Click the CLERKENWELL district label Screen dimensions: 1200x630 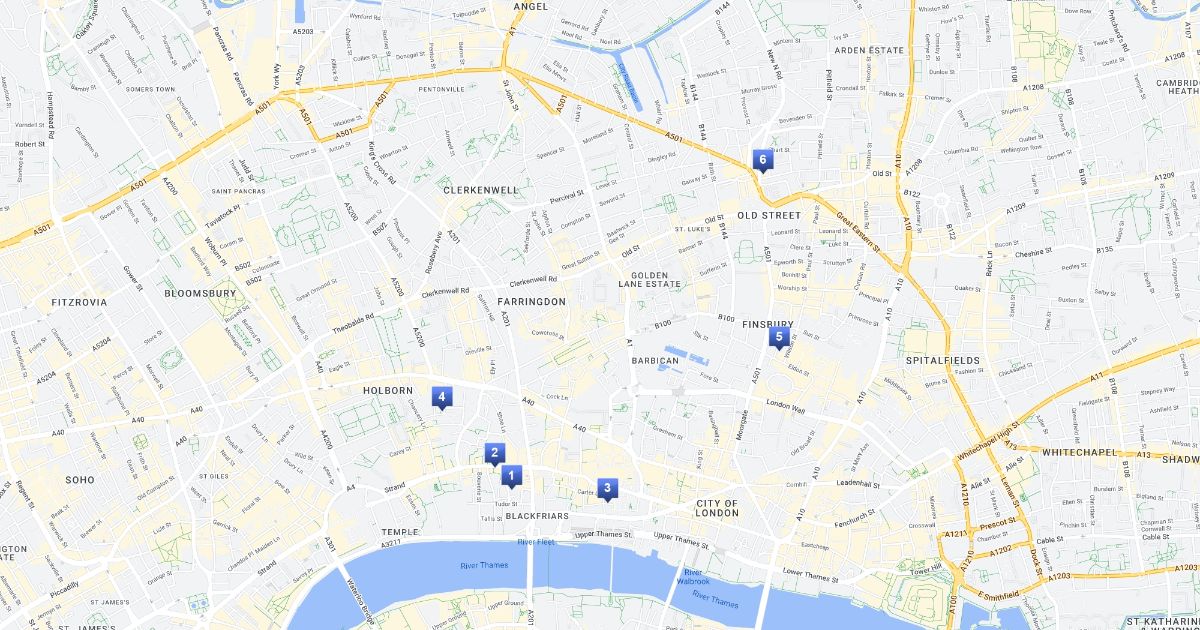(x=481, y=189)
